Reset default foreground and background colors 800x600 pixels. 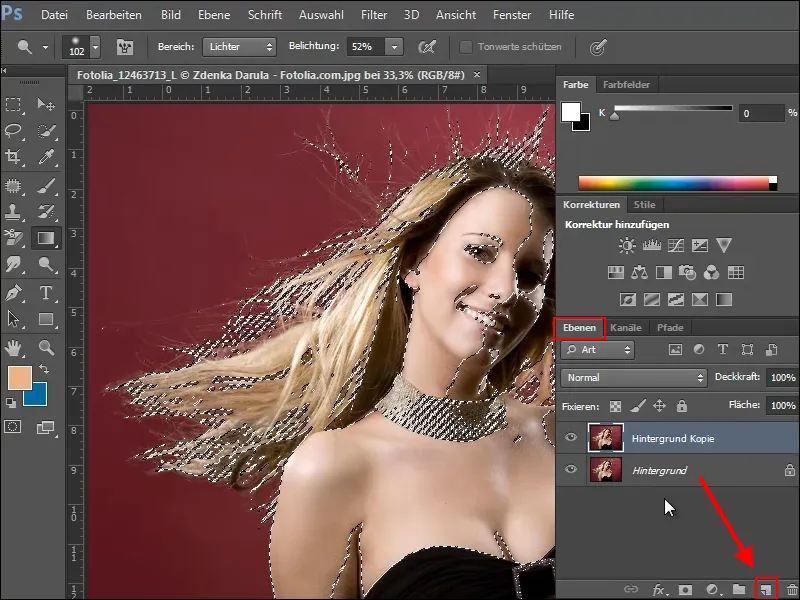coord(11,403)
